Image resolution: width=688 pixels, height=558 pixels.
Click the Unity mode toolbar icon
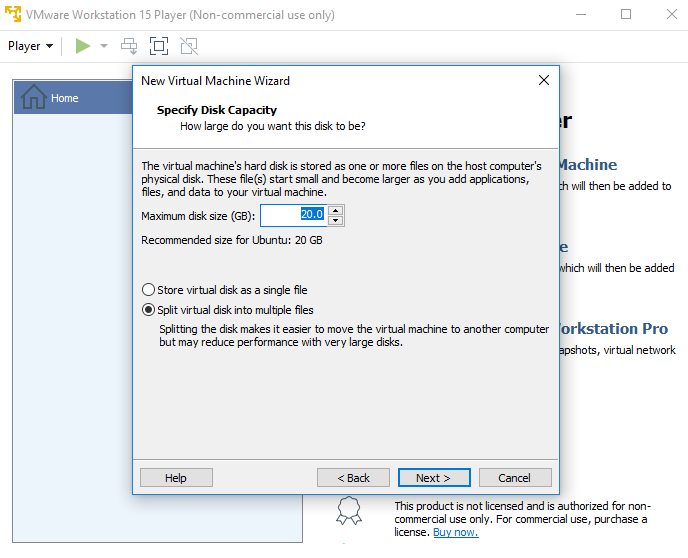[189, 46]
